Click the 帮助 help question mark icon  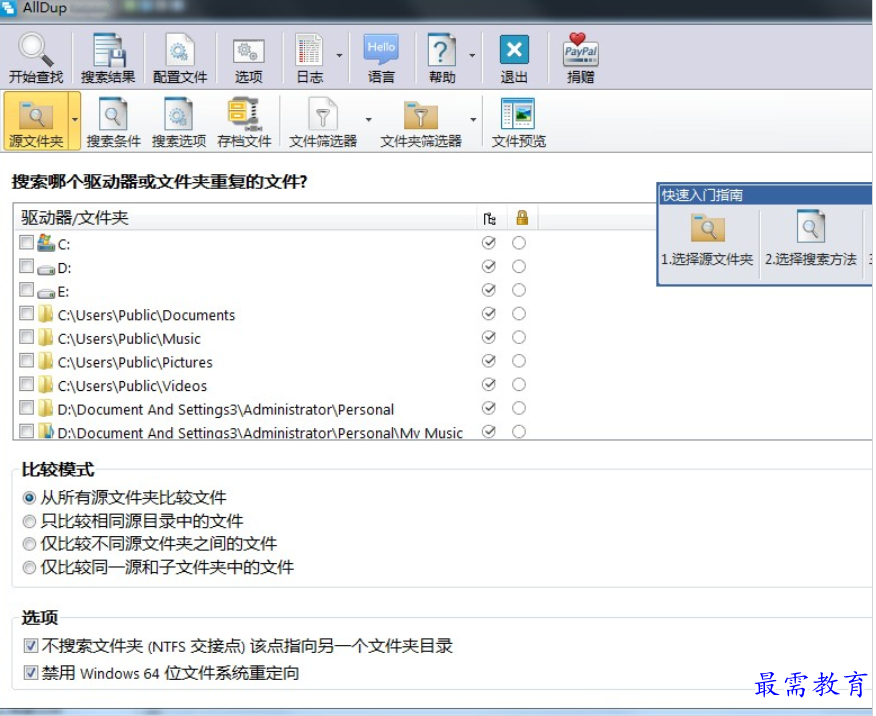pos(442,58)
